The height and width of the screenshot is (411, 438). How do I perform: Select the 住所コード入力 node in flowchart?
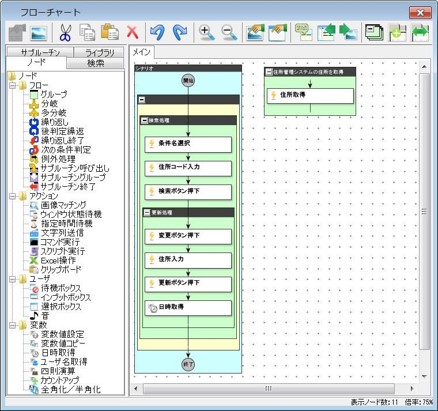pos(188,169)
